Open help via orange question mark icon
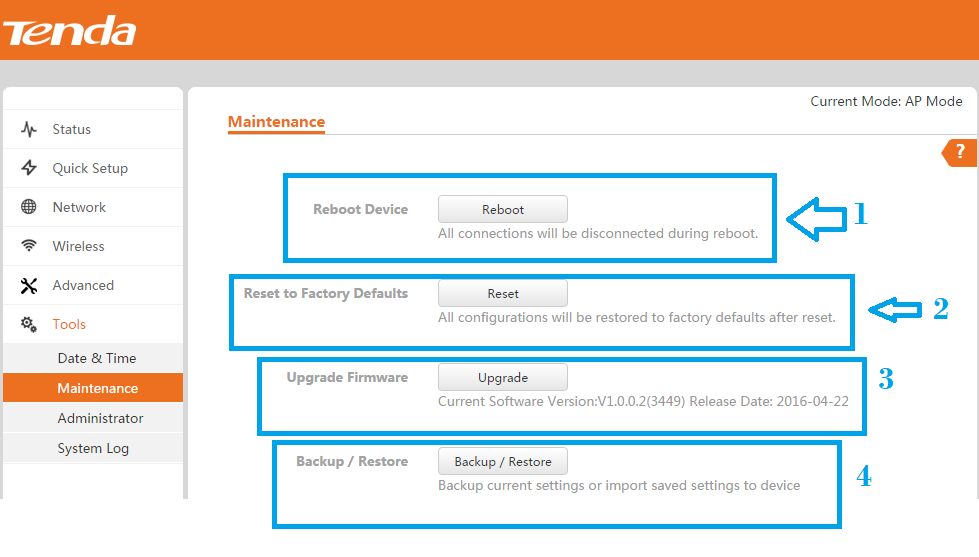 [960, 152]
